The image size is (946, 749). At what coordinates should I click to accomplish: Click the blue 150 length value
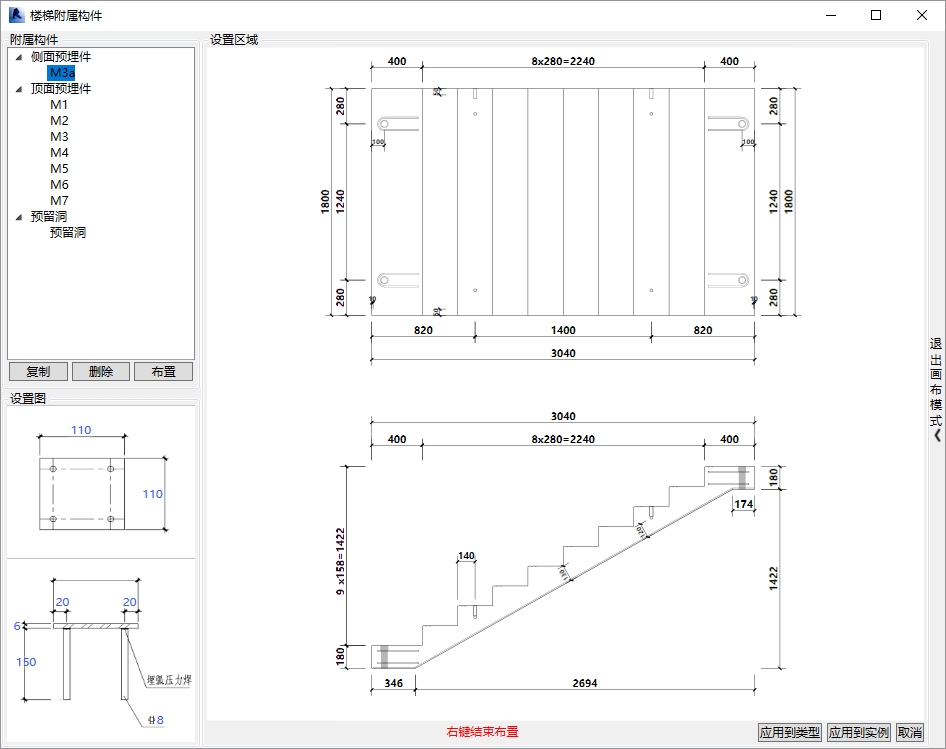[26, 662]
